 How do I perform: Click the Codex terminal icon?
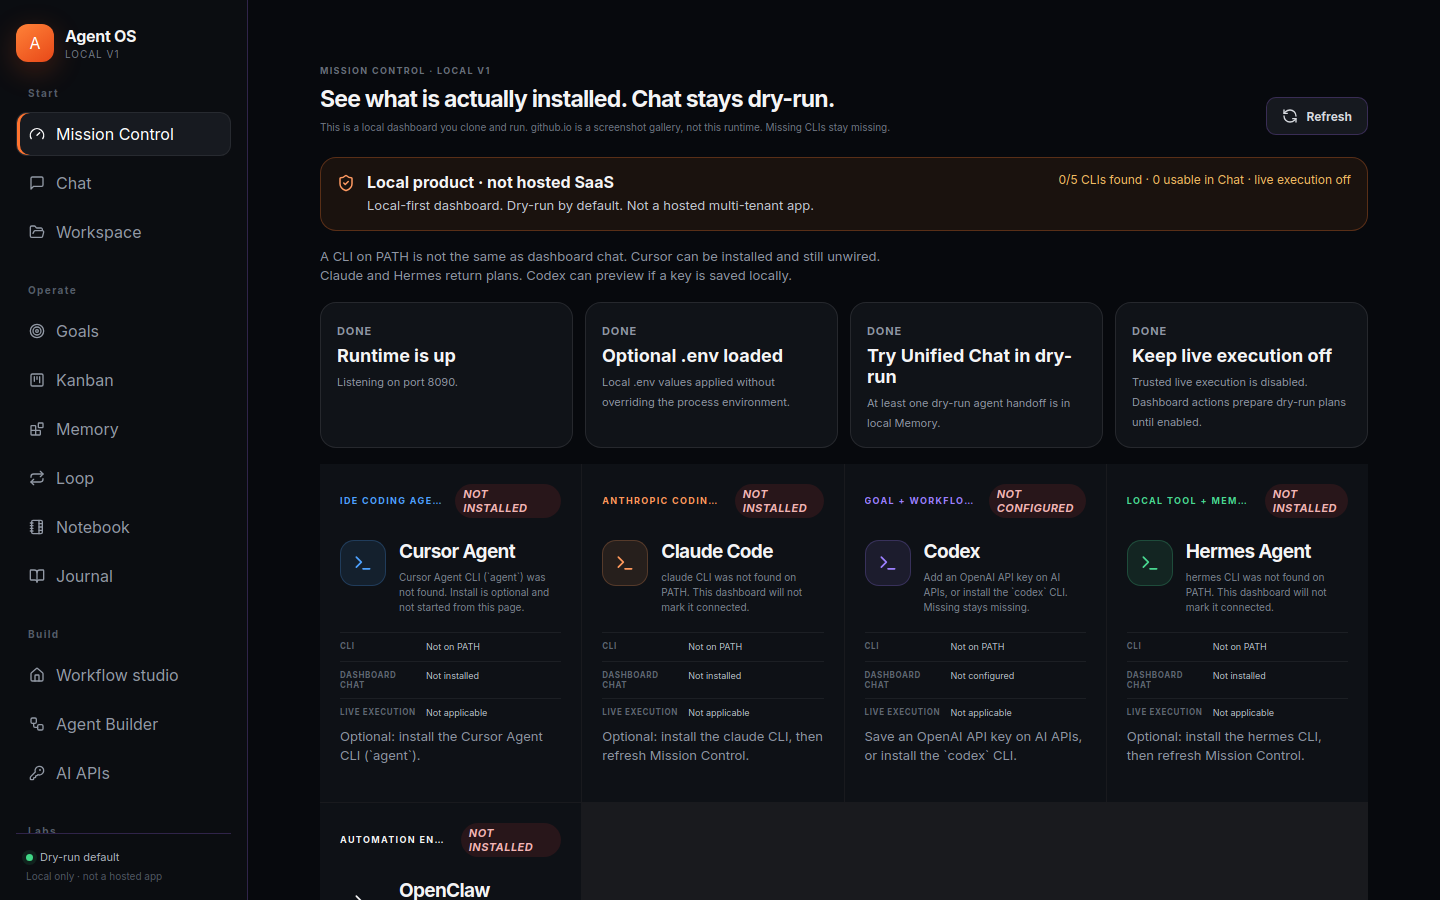coord(888,563)
